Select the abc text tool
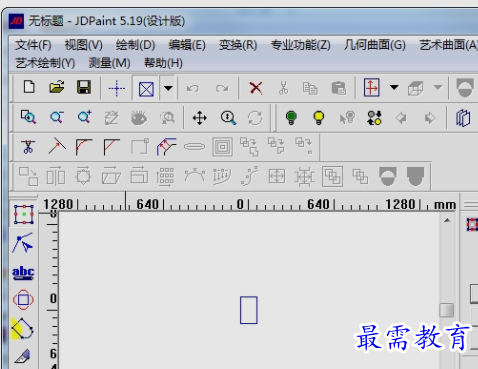 [x=23, y=273]
